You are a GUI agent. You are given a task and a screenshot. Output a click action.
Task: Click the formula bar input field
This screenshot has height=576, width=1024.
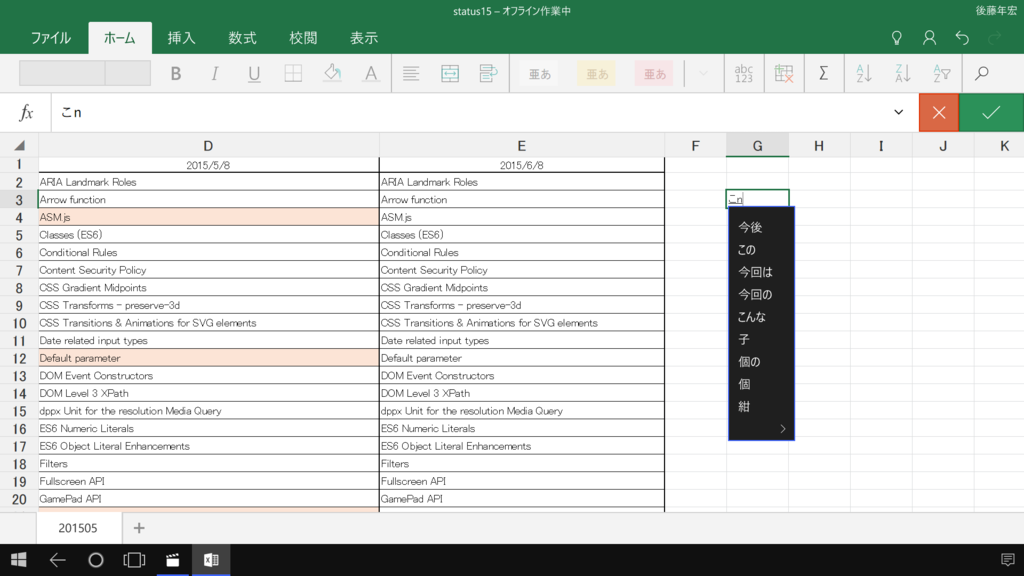pos(470,112)
